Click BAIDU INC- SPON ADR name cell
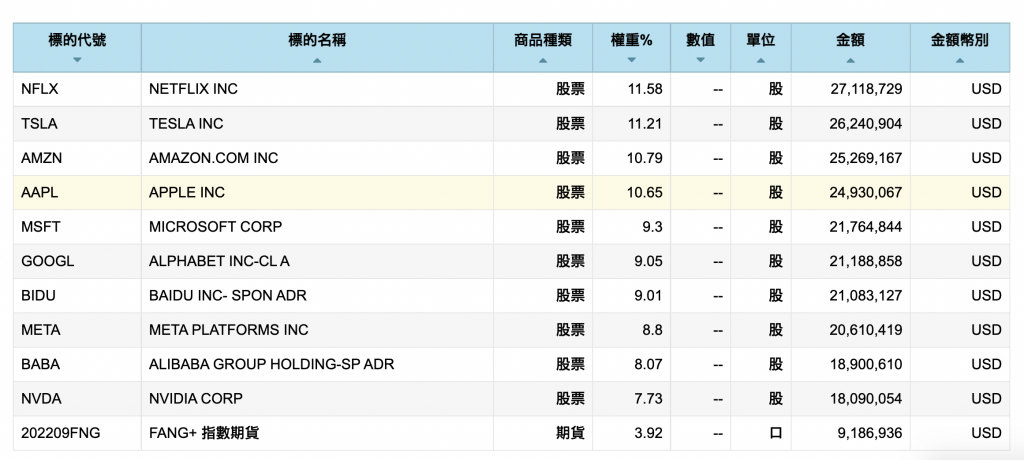 pos(317,295)
